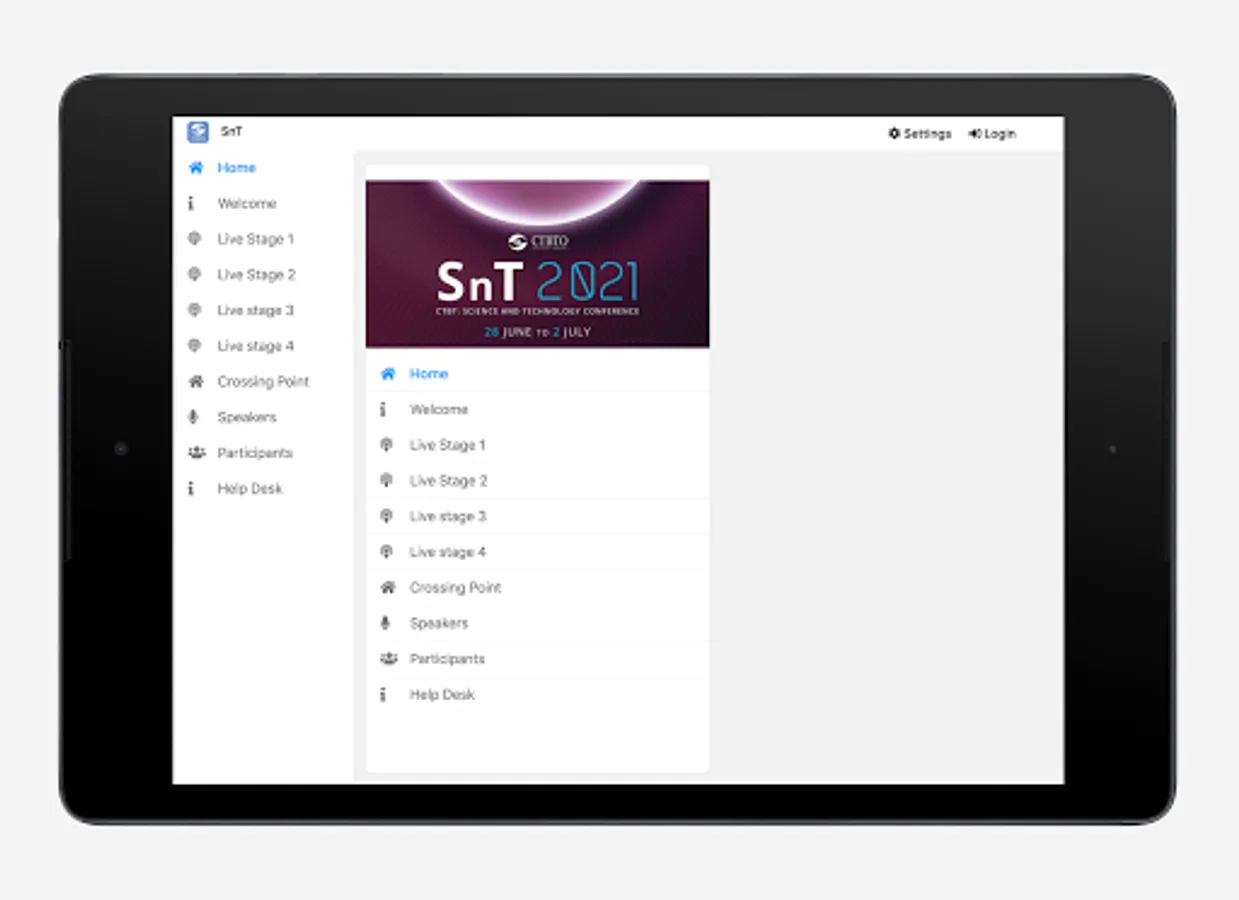The width and height of the screenshot is (1239, 900).
Task: Click the sidebar Live Stage 1 broadcast icon
Action: [195, 239]
